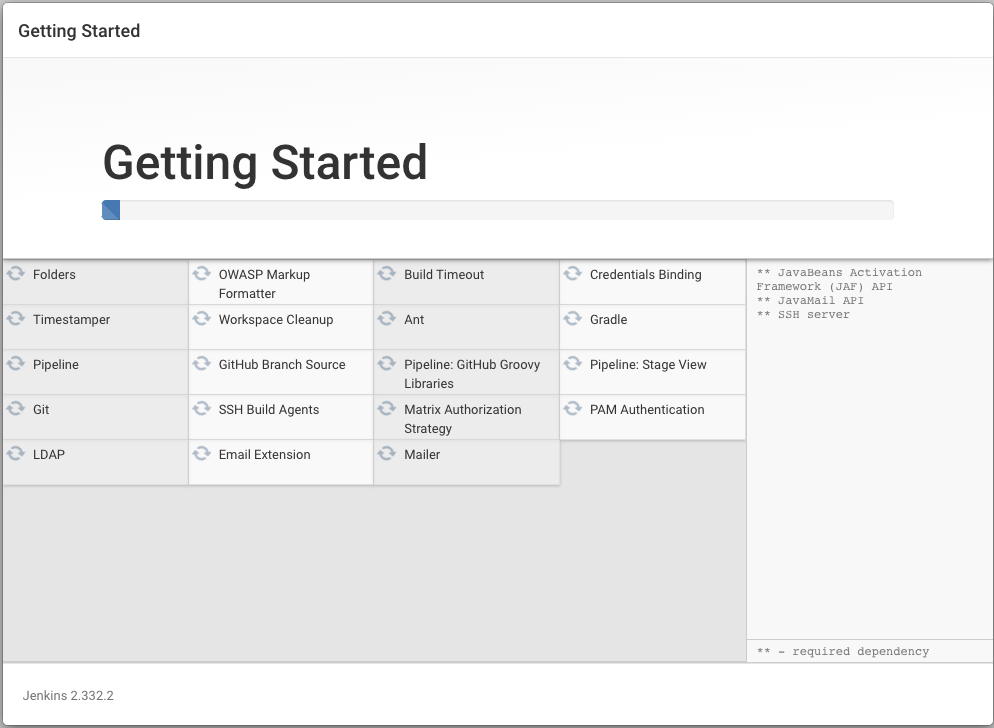Select the GitHub Branch Source label
Image resolution: width=994 pixels, height=728 pixels.
point(282,365)
